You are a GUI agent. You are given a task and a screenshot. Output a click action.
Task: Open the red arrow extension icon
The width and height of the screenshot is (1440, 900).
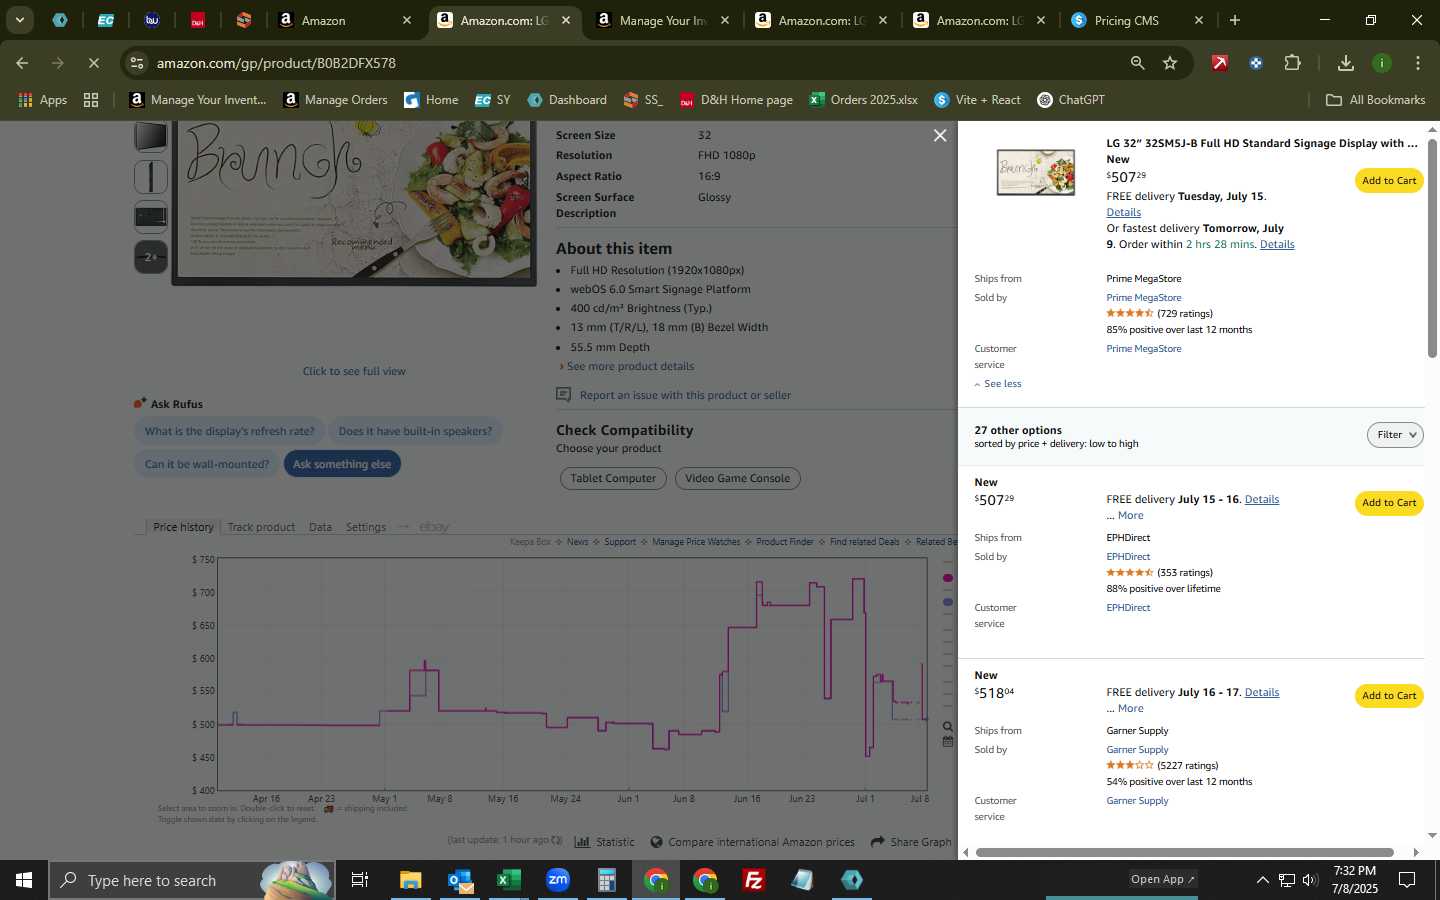click(x=1219, y=63)
